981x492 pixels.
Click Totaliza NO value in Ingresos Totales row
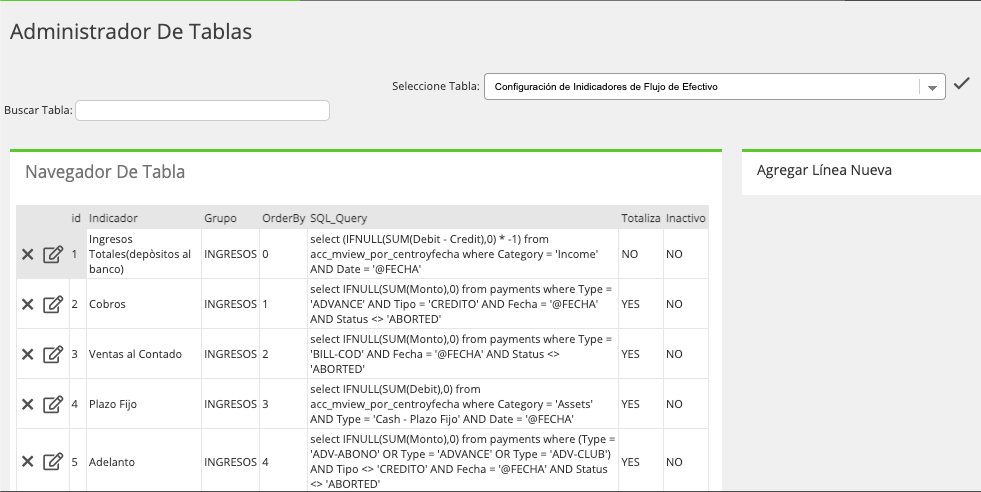(629, 254)
